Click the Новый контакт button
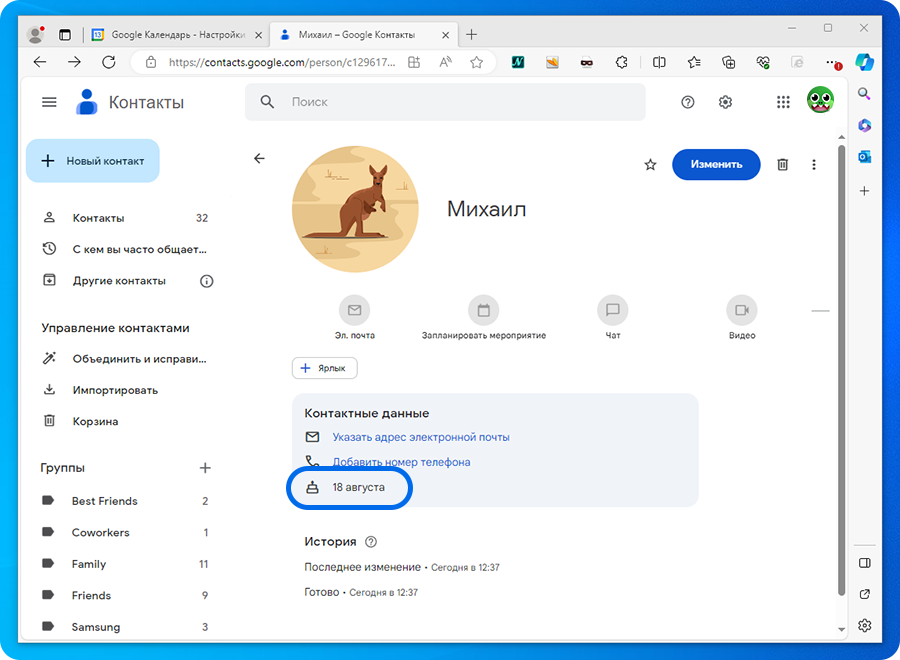Screen dimensions: 900x660 tap(93, 161)
